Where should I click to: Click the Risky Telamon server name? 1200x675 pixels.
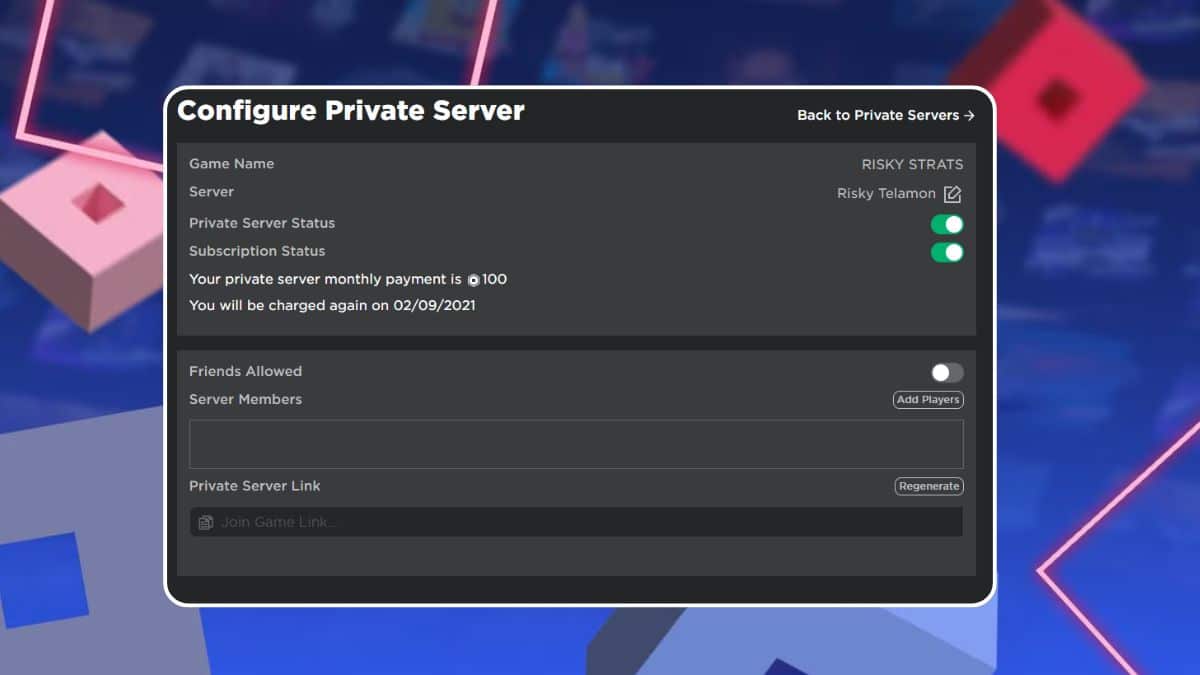coord(886,194)
